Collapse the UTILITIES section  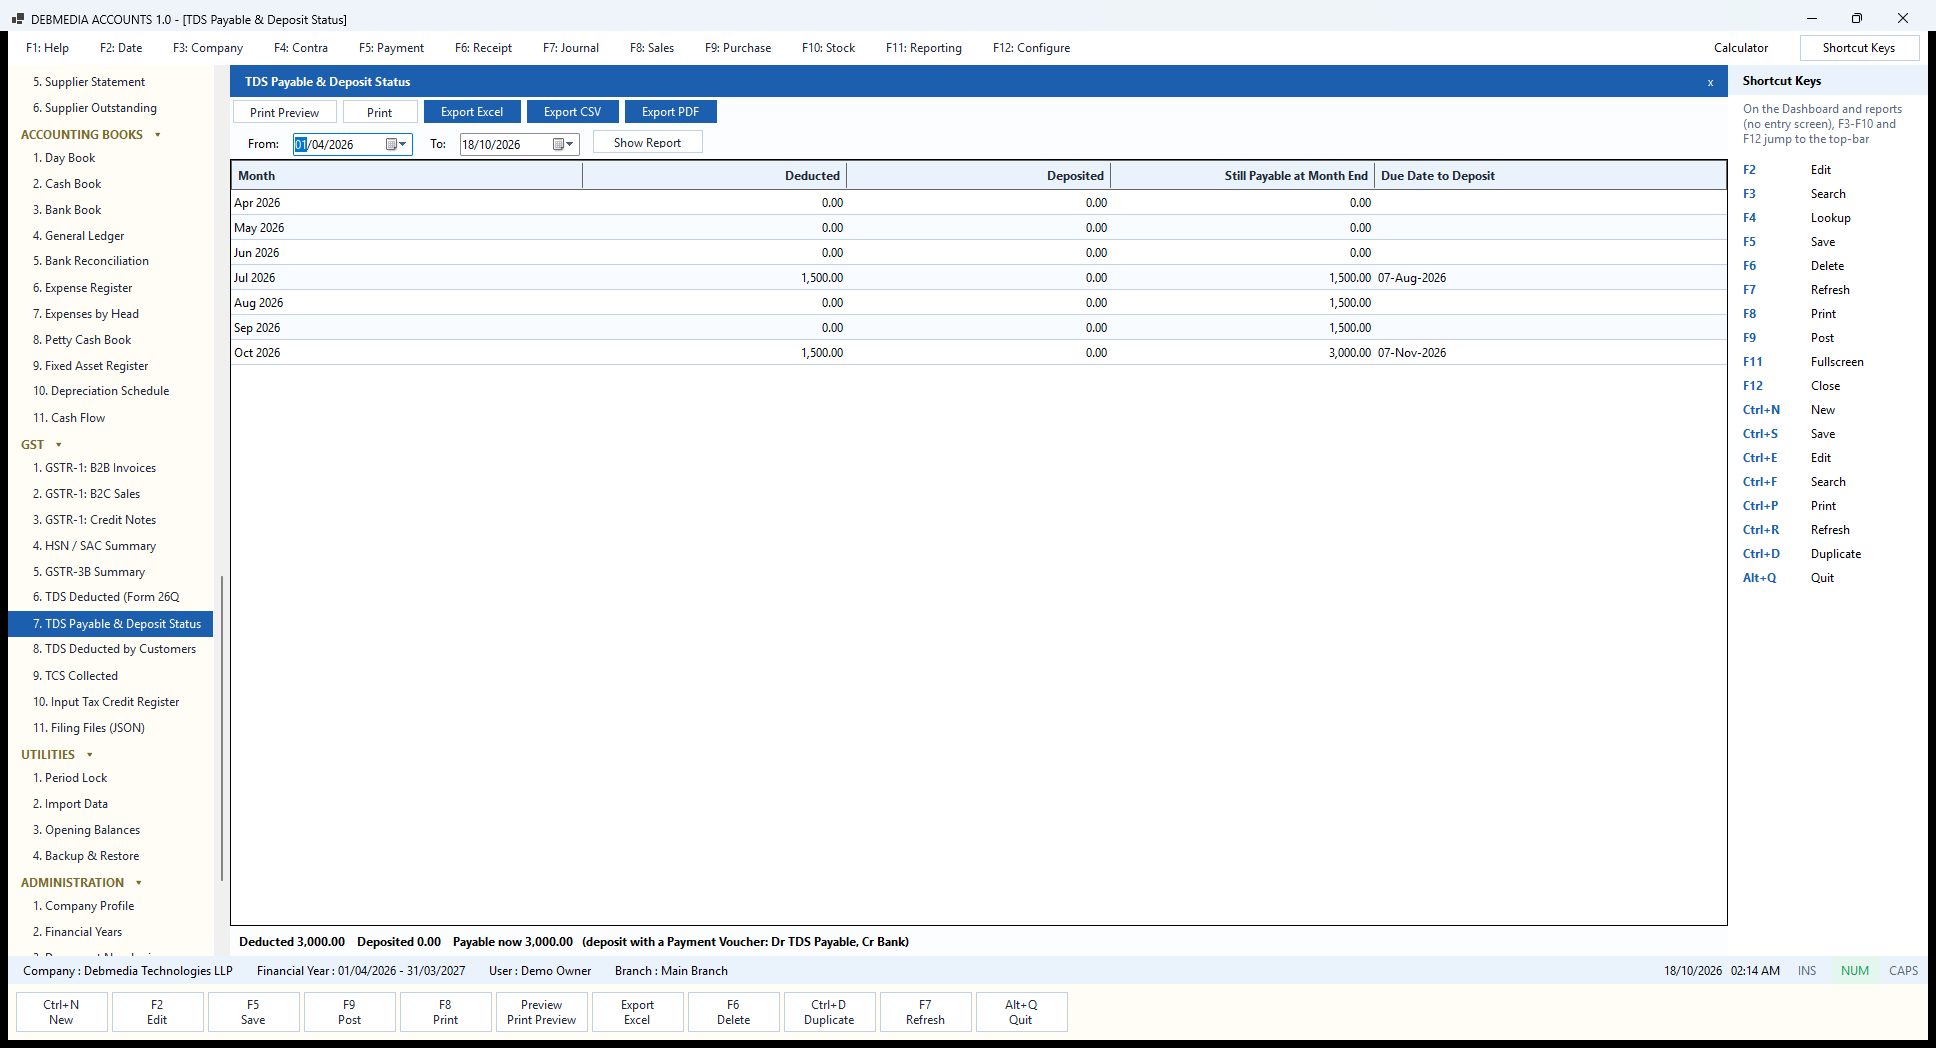click(x=89, y=755)
